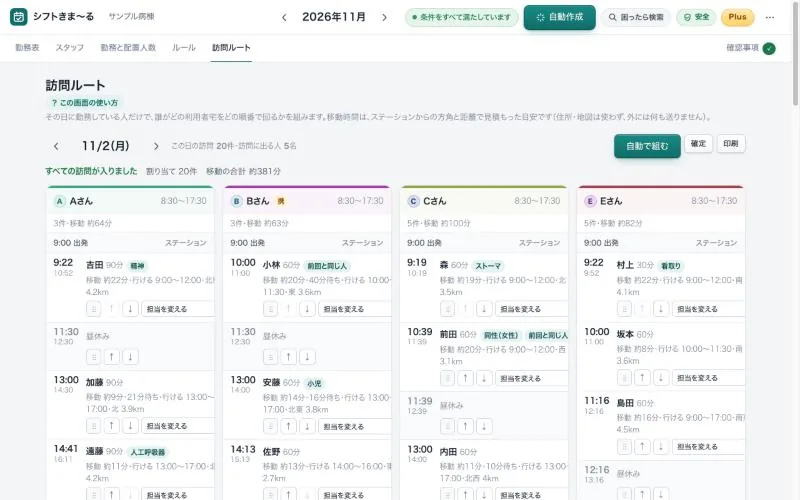
Task: Click the down arrow on 森 visit
Action: point(484,309)
